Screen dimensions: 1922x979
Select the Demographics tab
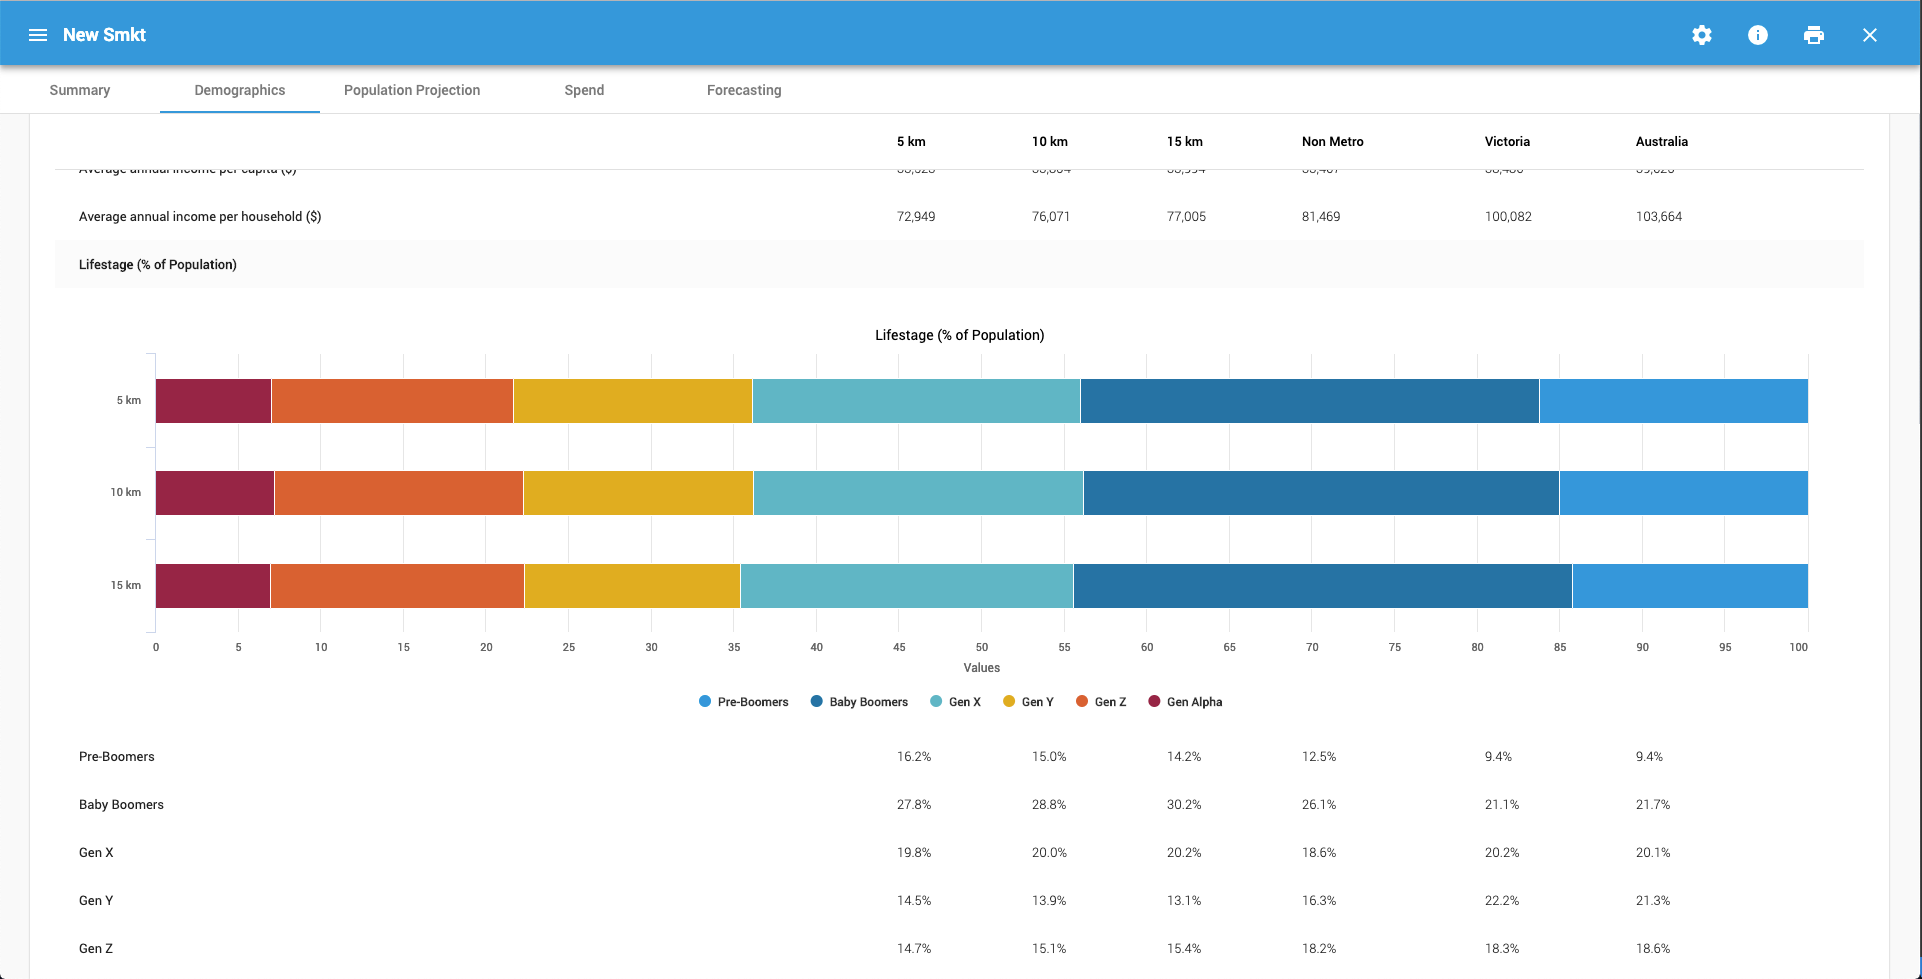point(240,90)
